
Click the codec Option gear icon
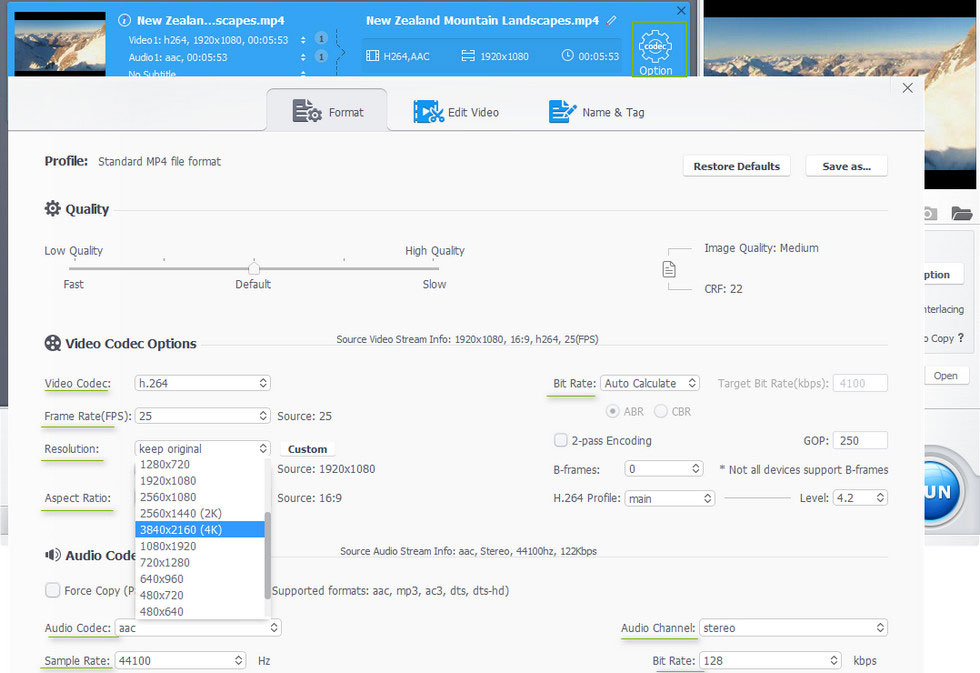(656, 48)
